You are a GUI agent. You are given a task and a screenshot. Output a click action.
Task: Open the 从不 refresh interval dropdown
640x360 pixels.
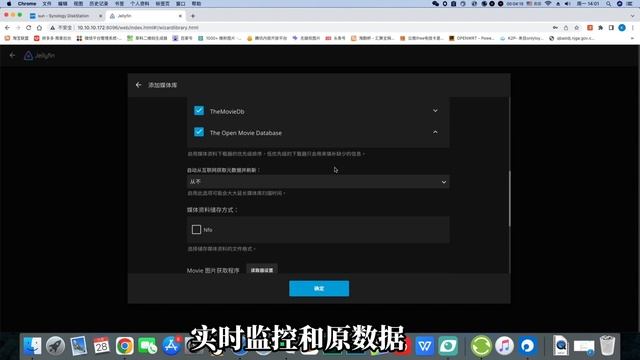click(318, 182)
